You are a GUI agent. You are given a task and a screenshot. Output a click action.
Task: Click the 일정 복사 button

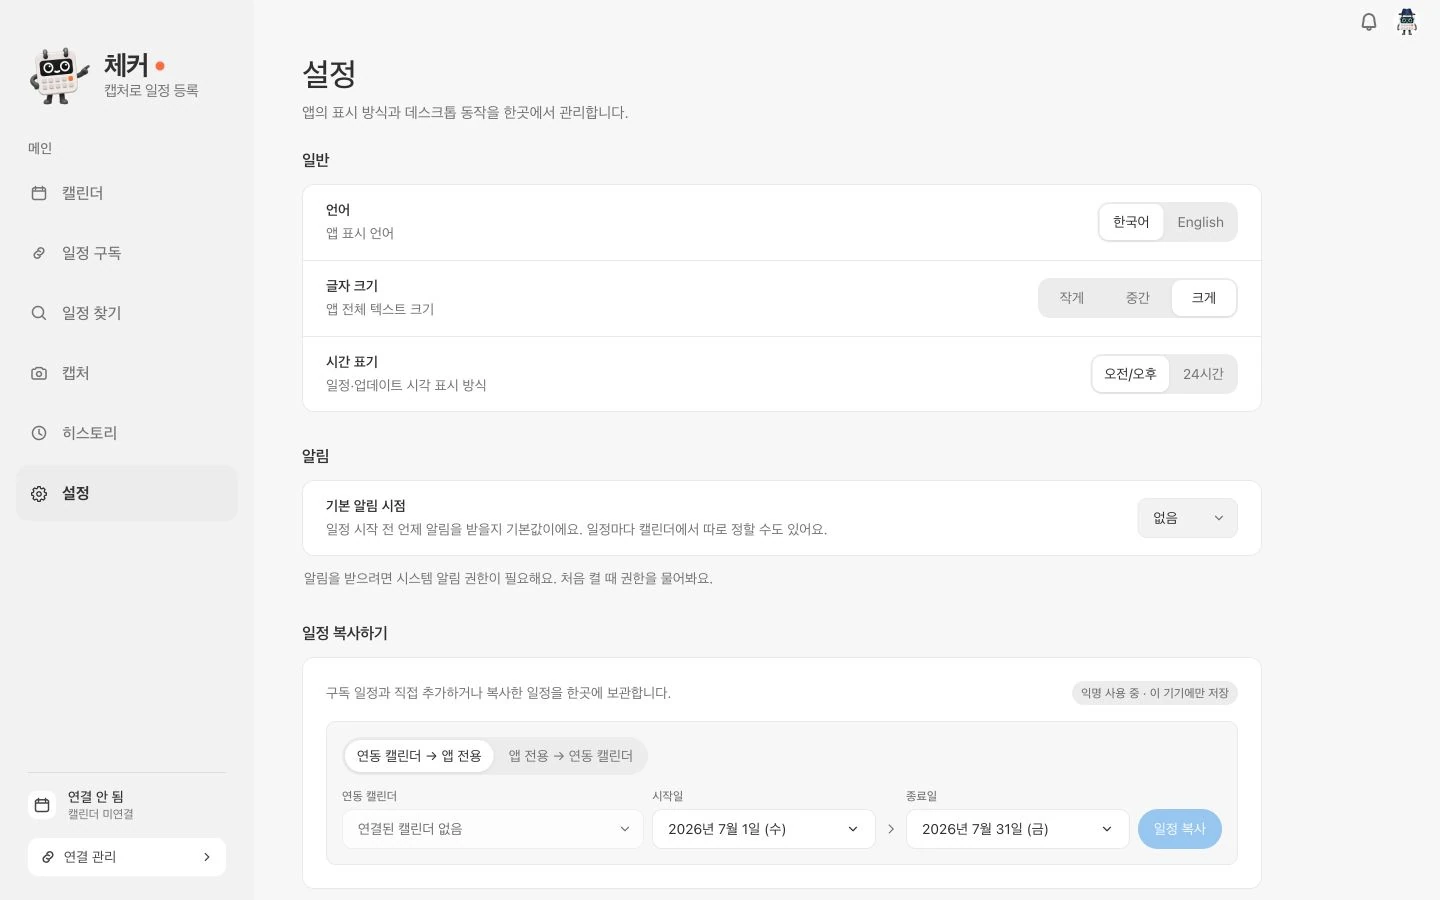point(1180,829)
